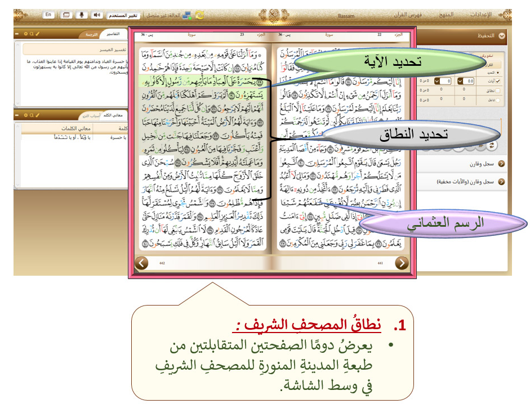The height and width of the screenshot is (413, 530).
Task: Click search magnifier in معاني الكلمة panel header
Action: (31, 115)
